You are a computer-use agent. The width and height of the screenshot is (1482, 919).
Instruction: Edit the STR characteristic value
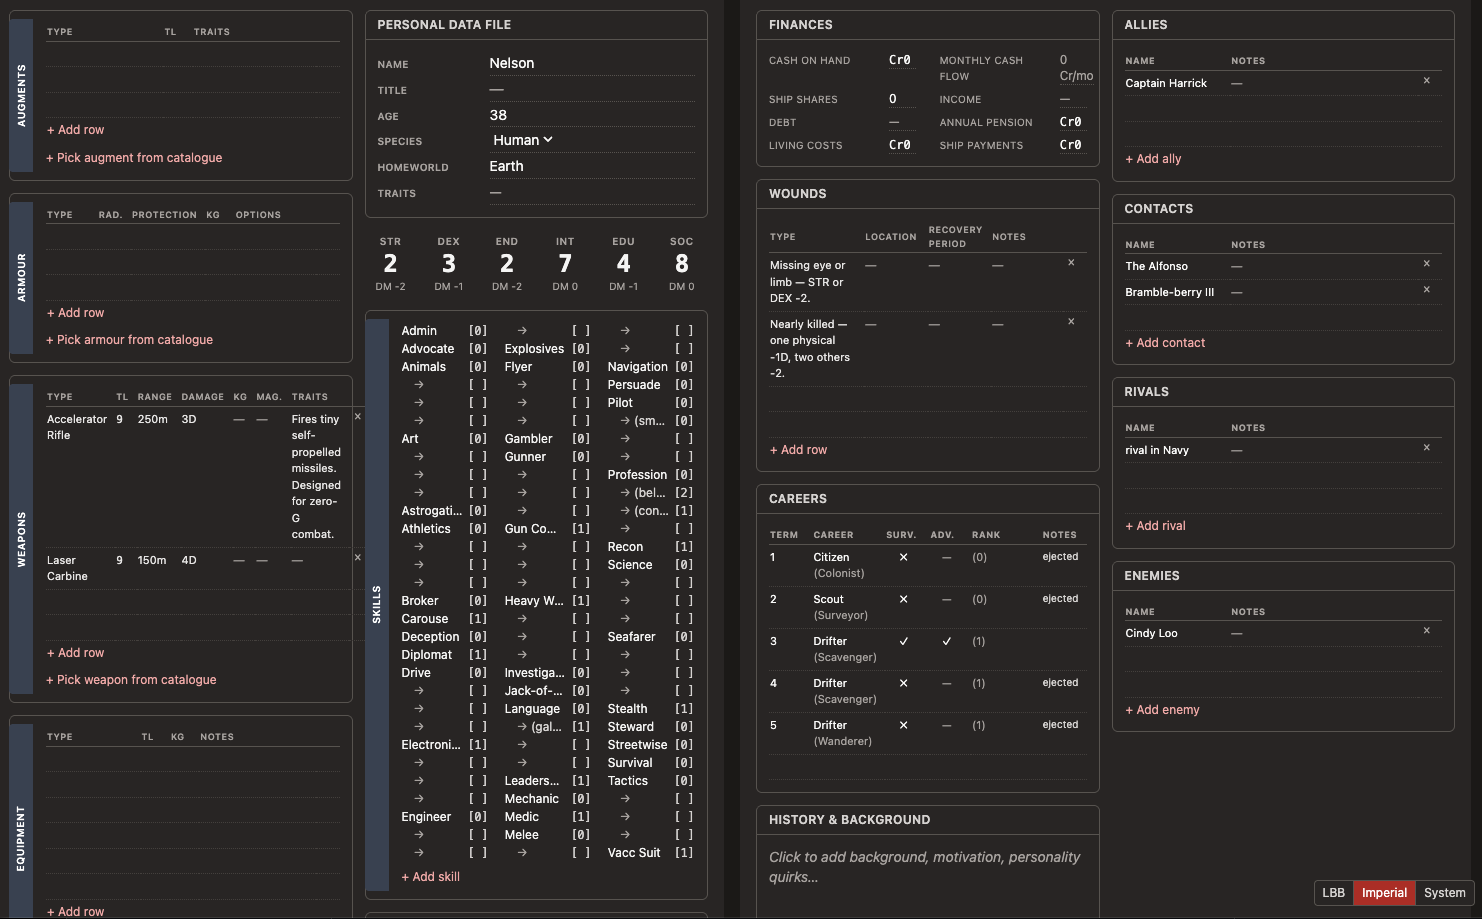coord(390,264)
